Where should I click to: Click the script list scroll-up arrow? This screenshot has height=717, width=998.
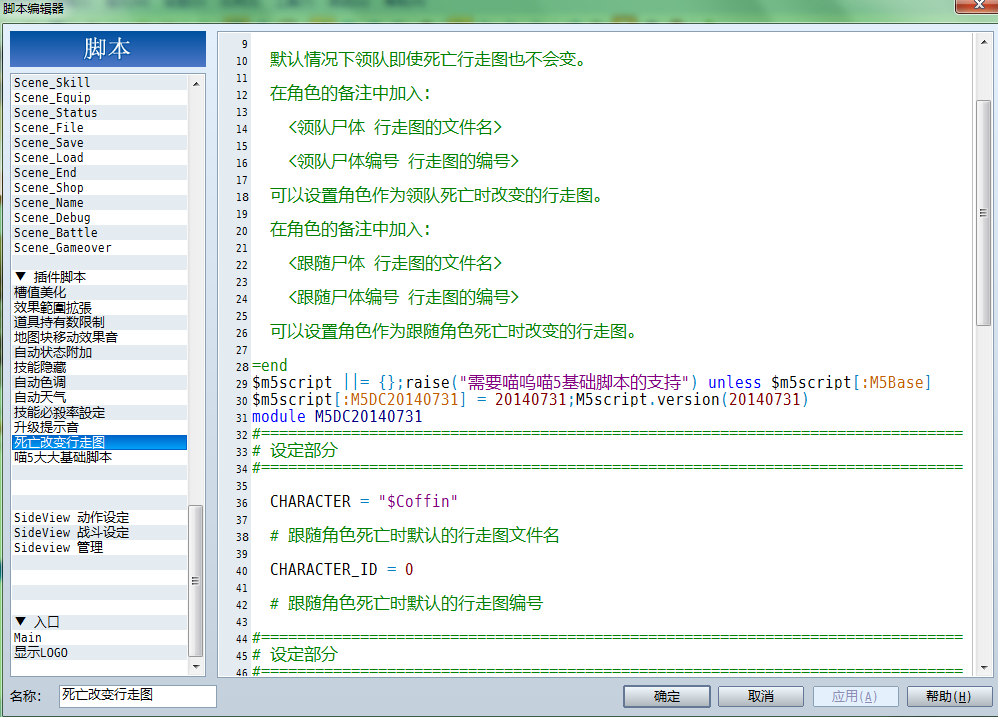(196, 83)
